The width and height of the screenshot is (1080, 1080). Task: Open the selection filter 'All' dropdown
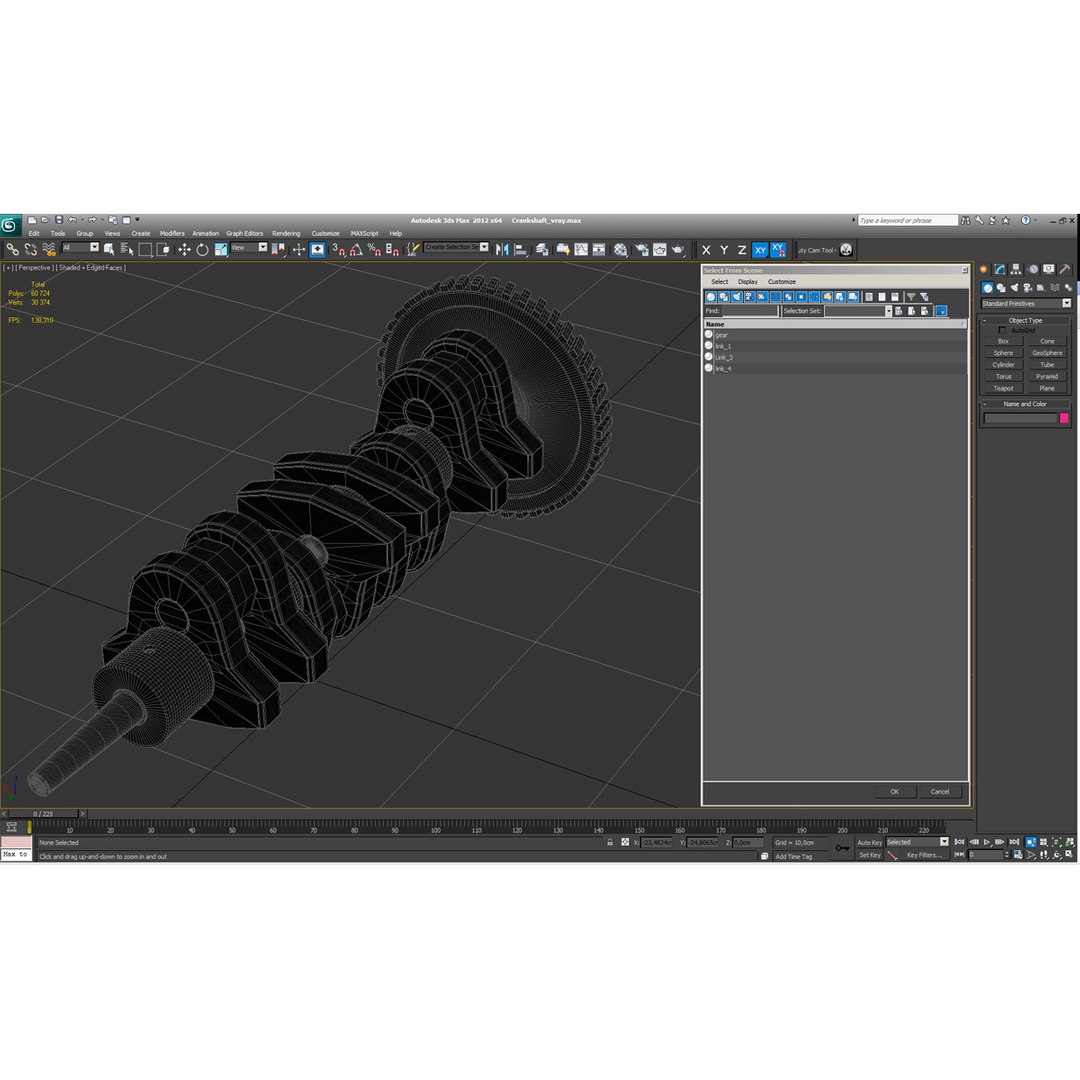coord(81,247)
